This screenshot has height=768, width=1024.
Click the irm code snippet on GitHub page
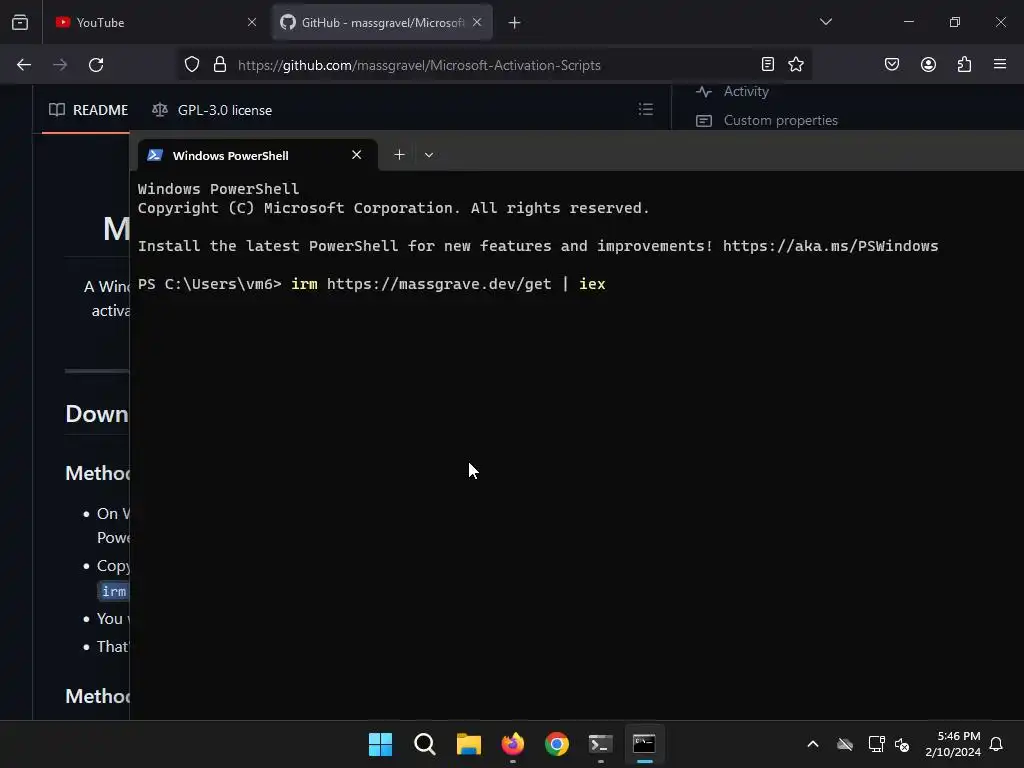pos(114,591)
